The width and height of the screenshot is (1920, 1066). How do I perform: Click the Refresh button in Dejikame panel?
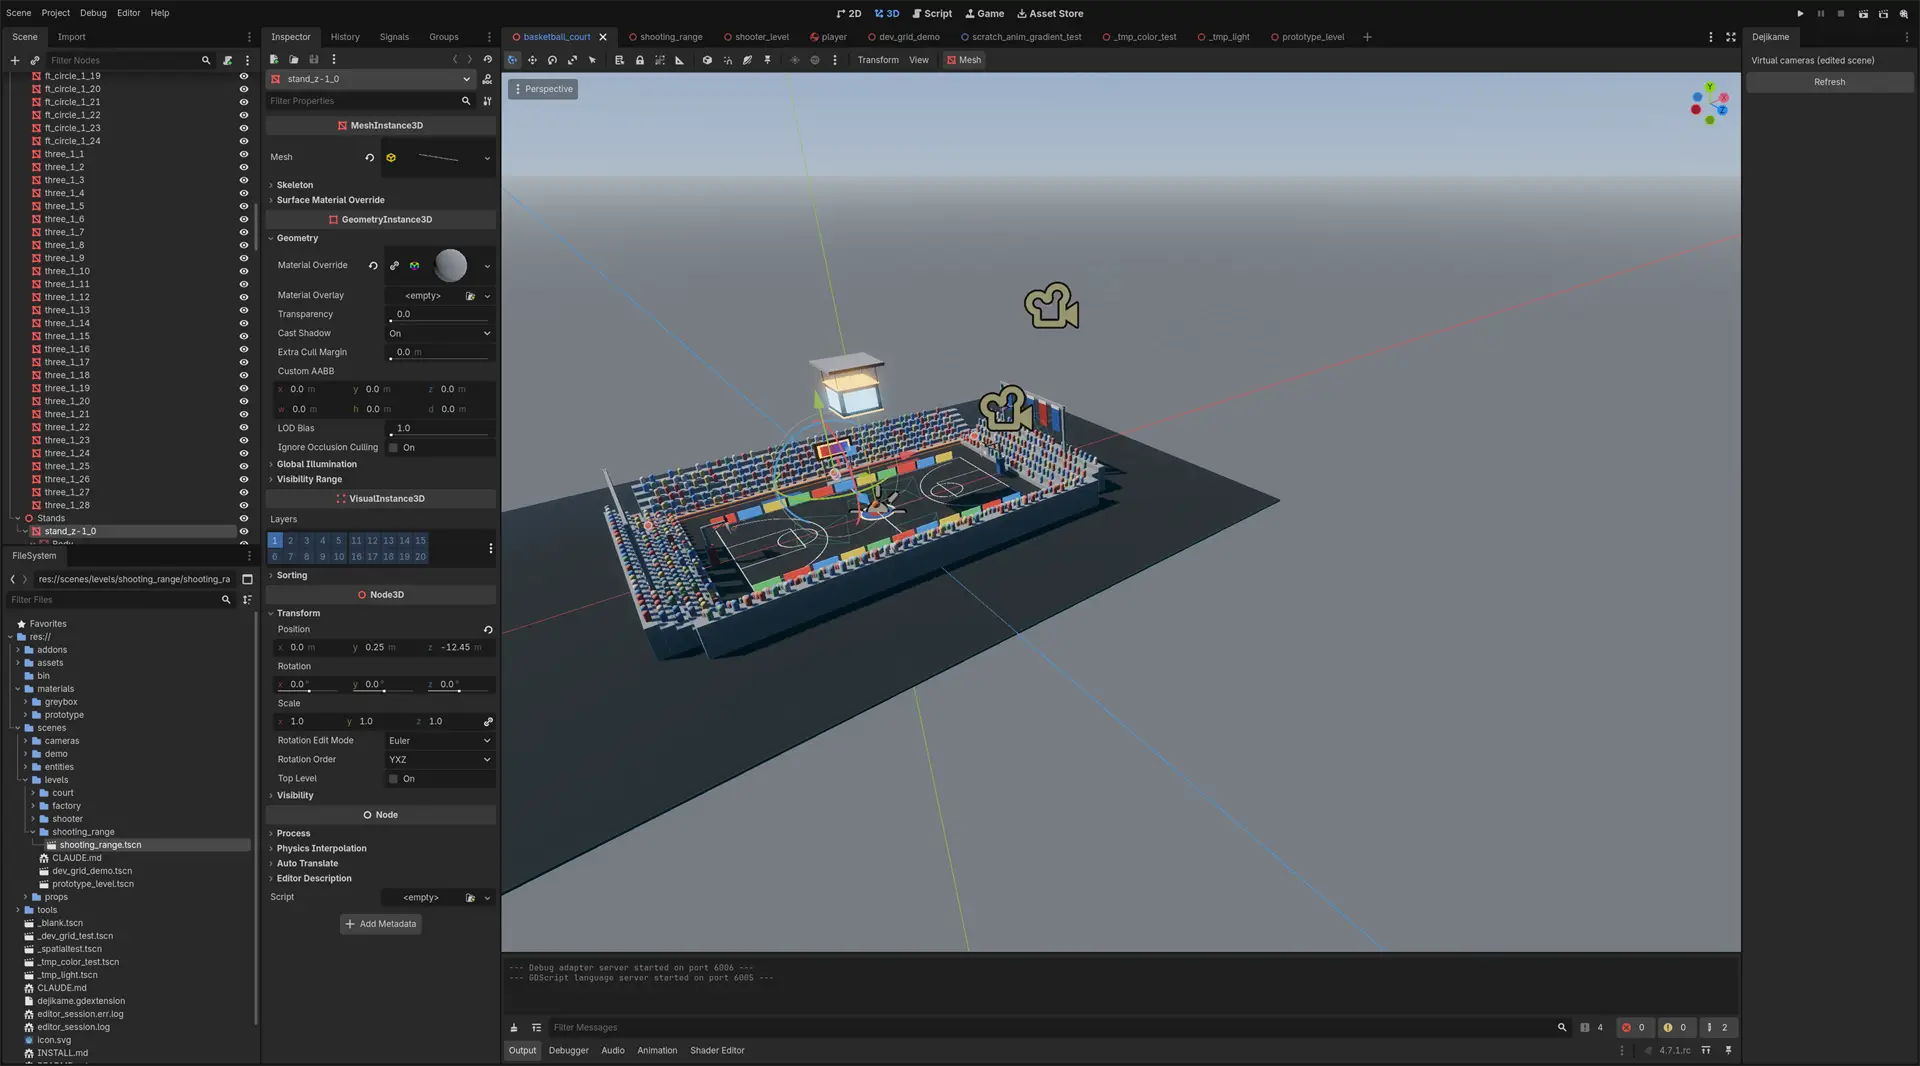tap(1829, 82)
